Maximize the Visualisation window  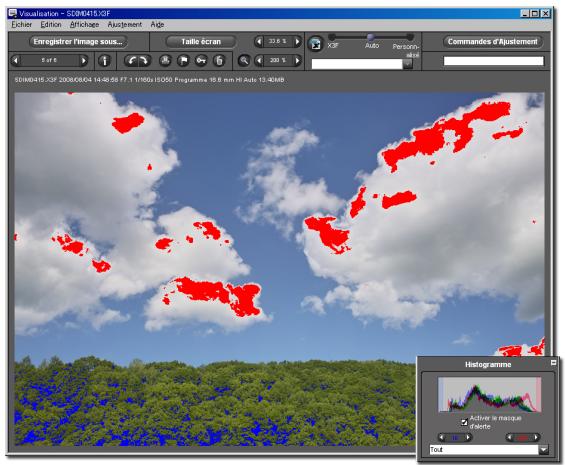click(x=535, y=14)
